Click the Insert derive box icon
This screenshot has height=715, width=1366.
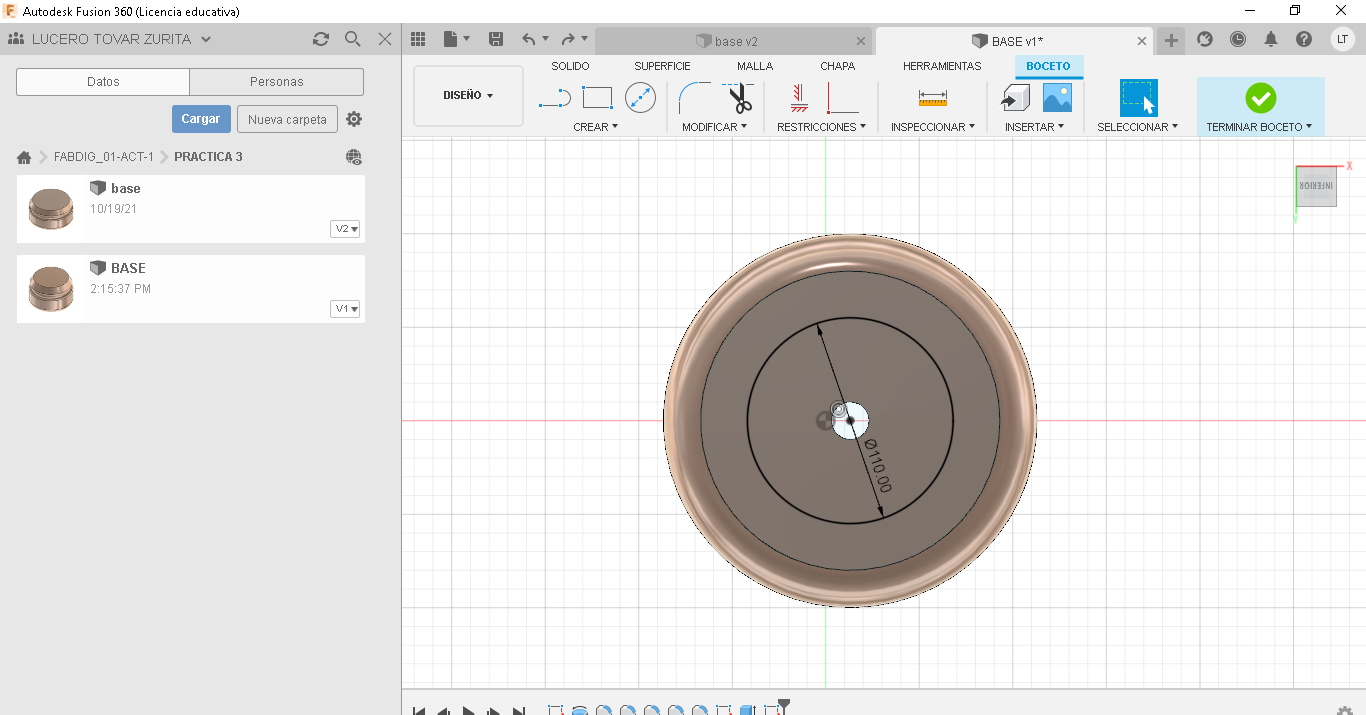(x=1016, y=98)
